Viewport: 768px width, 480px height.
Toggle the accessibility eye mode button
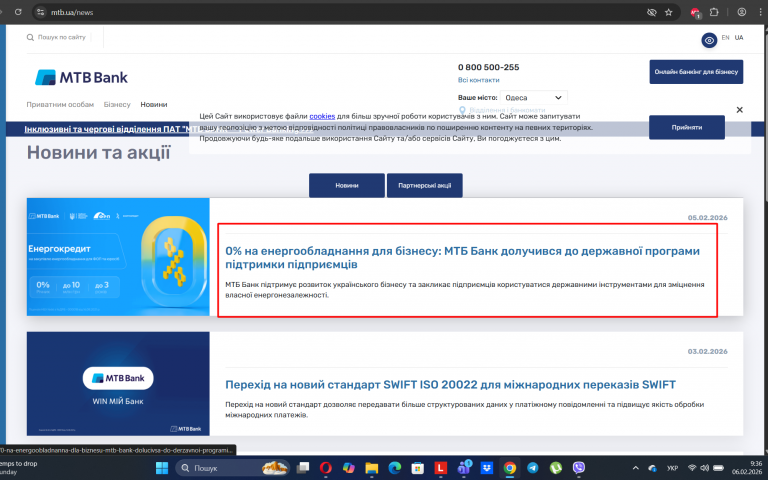(x=709, y=40)
